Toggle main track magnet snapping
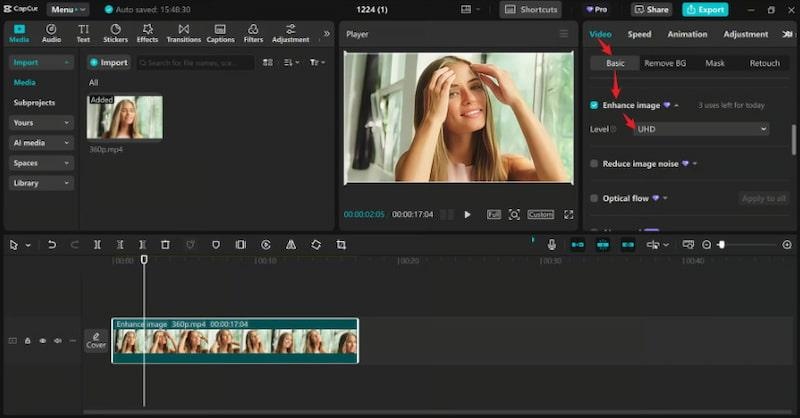The width and height of the screenshot is (800, 418). click(x=578, y=245)
